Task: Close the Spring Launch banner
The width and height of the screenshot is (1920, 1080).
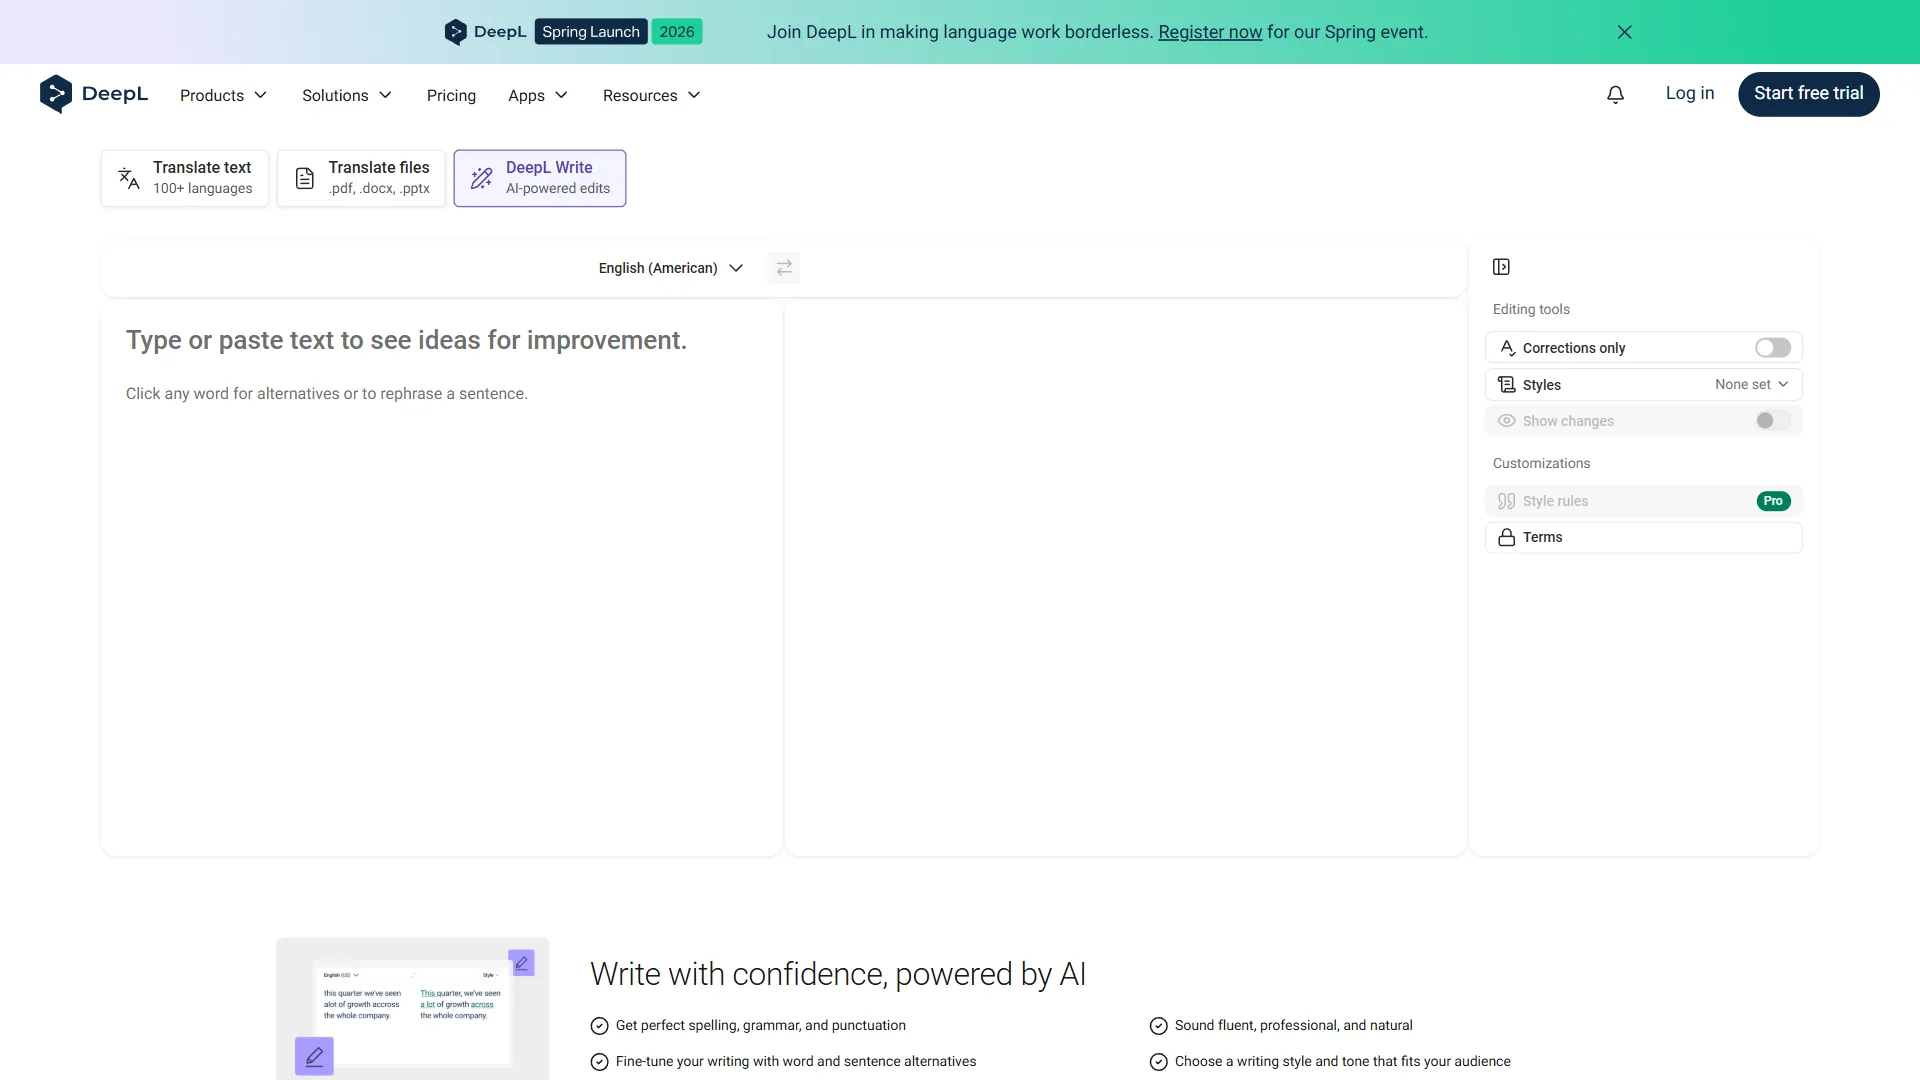Action: [1624, 32]
